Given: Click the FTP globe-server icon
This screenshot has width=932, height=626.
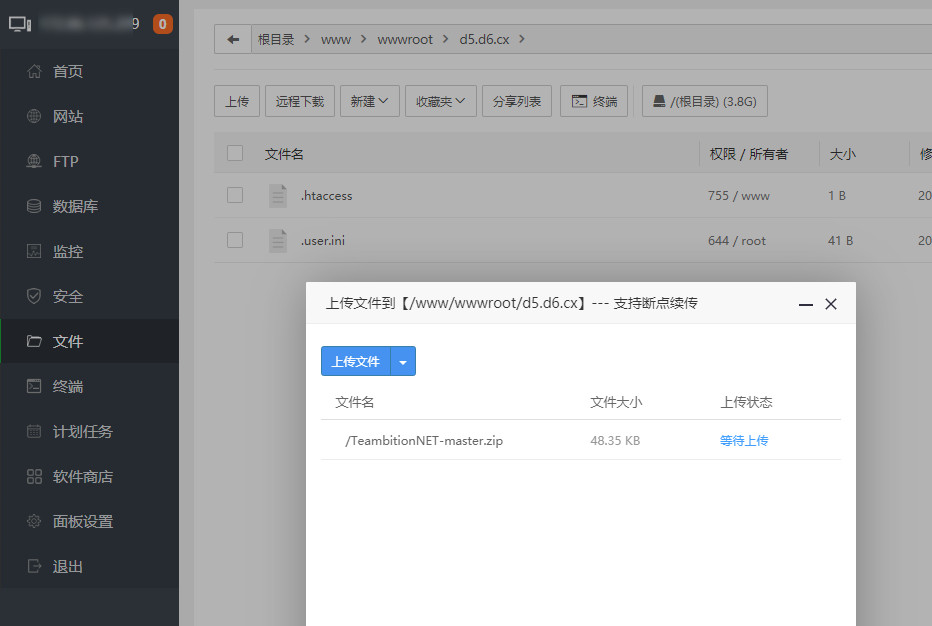Looking at the screenshot, I should [x=34, y=161].
